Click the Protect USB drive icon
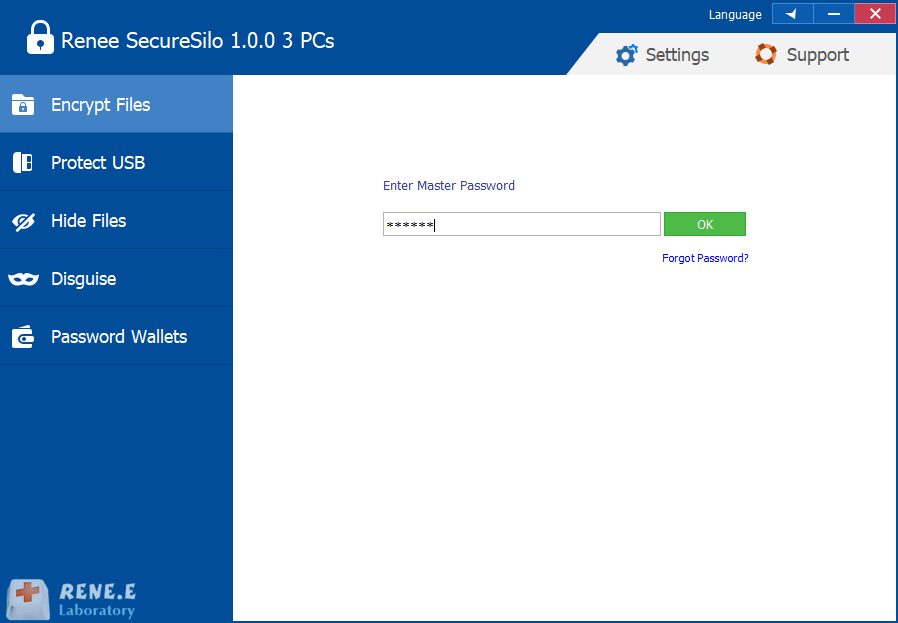The height and width of the screenshot is (623, 898). click(x=23, y=163)
